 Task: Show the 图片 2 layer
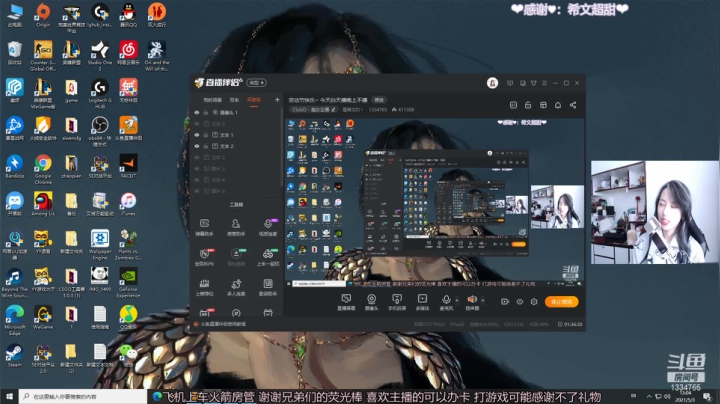pyautogui.click(x=197, y=168)
